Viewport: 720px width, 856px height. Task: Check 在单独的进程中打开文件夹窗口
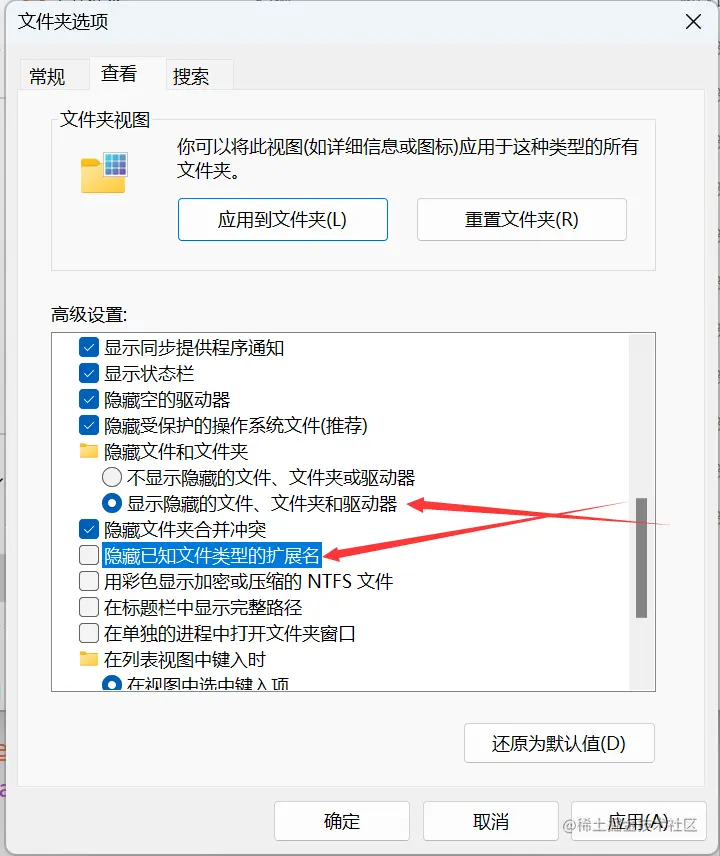click(88, 633)
